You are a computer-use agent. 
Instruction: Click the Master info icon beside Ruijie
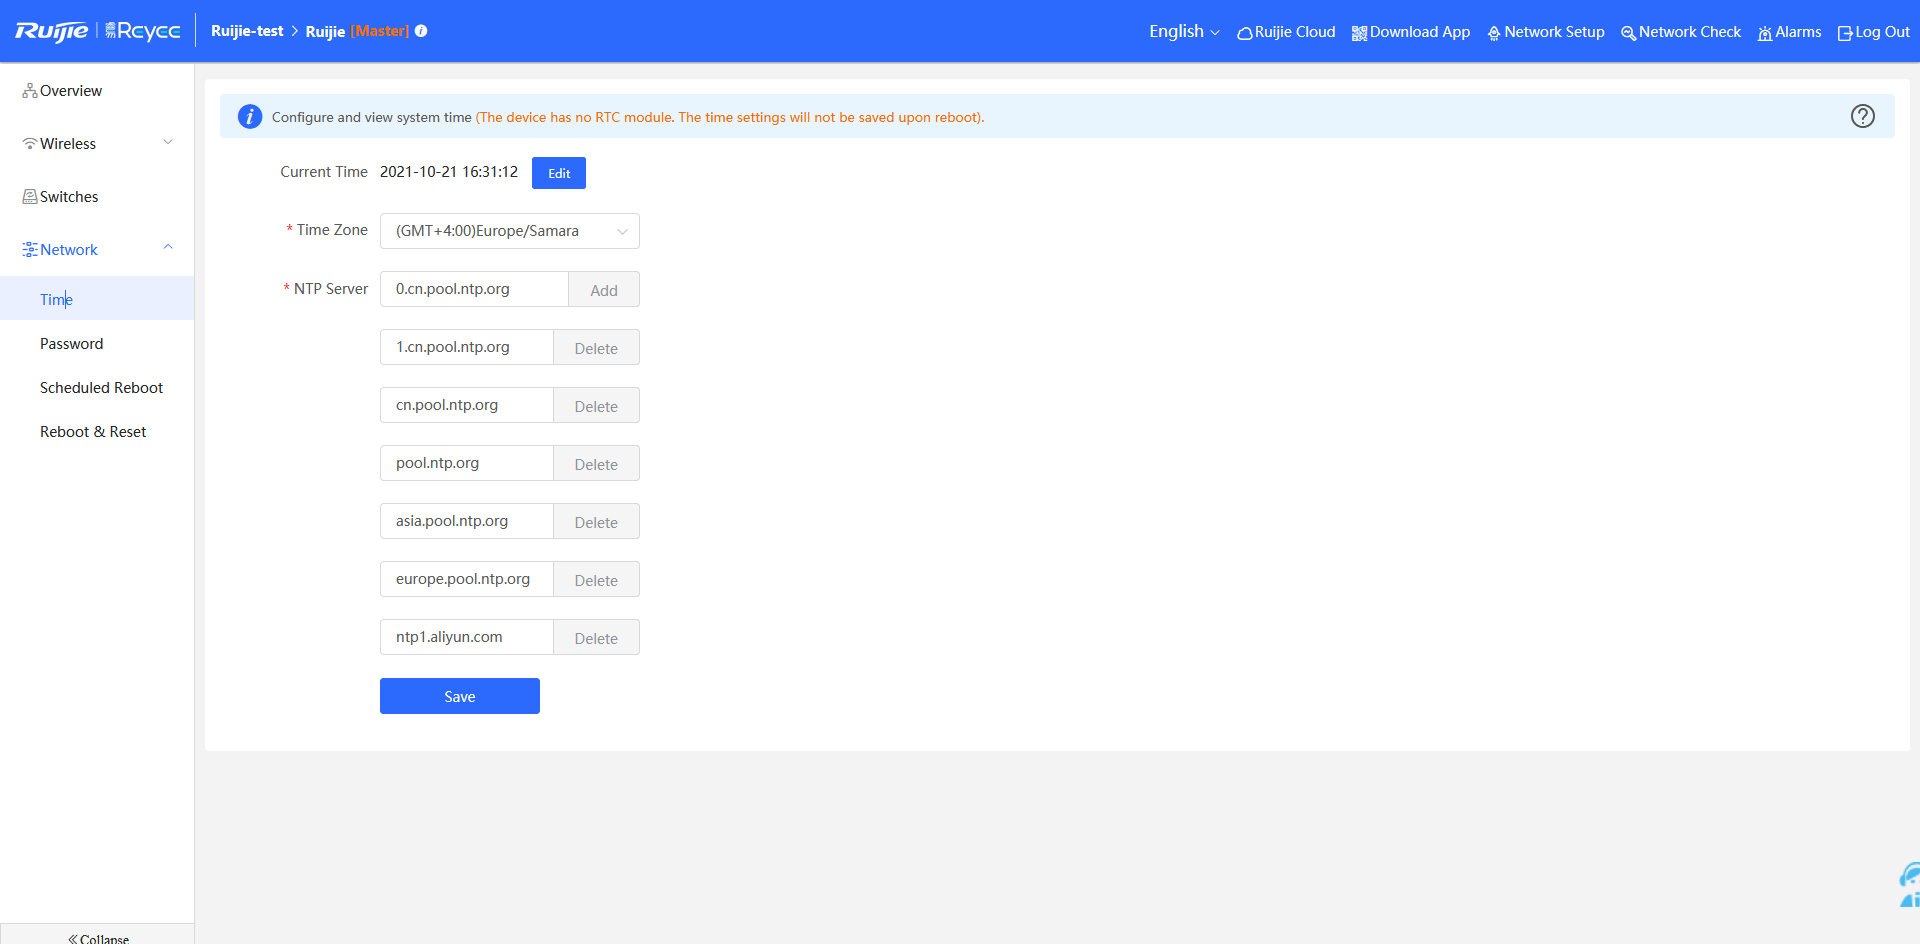coord(421,31)
